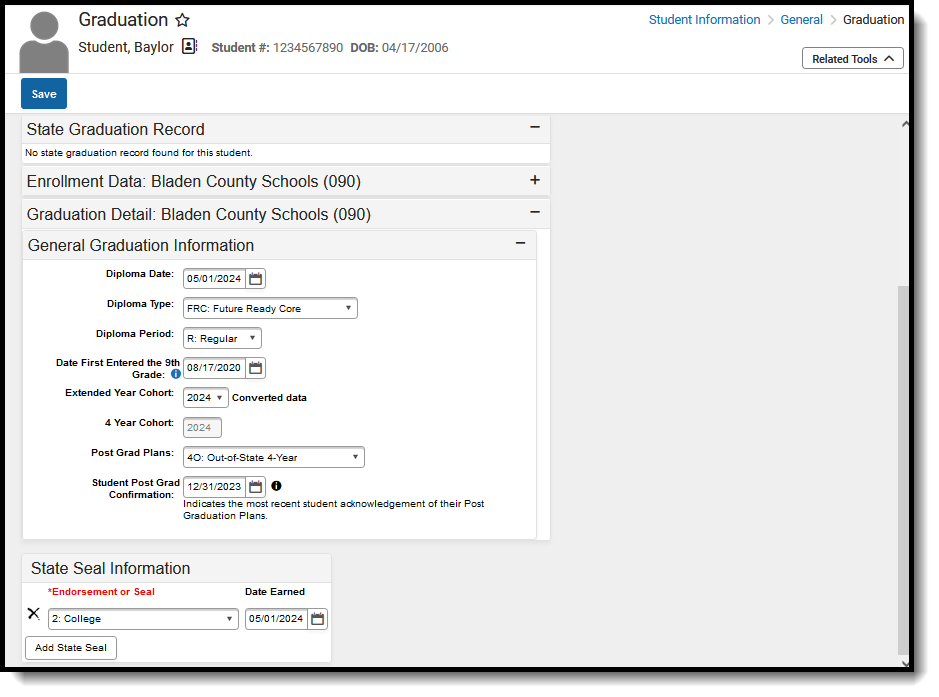Go to Student Information breadcrumb

click(704, 20)
